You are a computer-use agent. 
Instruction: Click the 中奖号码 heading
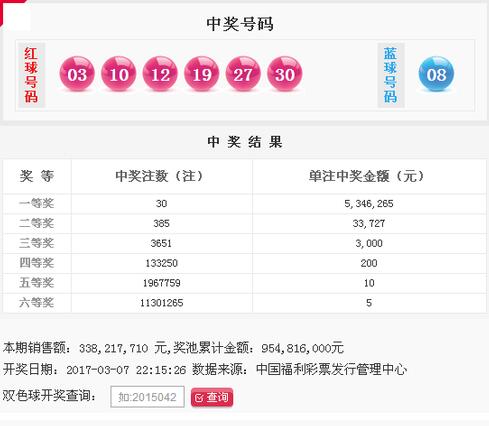[240, 24]
